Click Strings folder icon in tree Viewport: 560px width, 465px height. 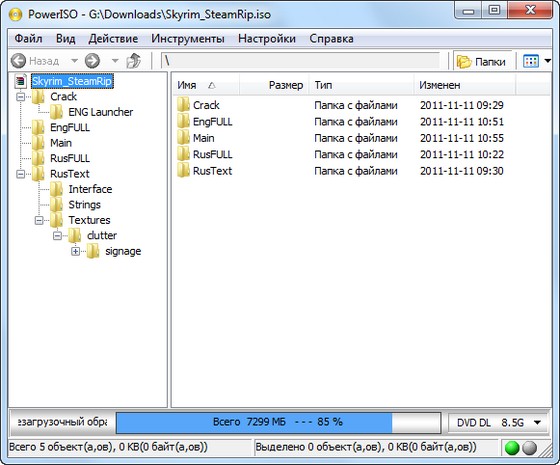click(56, 205)
